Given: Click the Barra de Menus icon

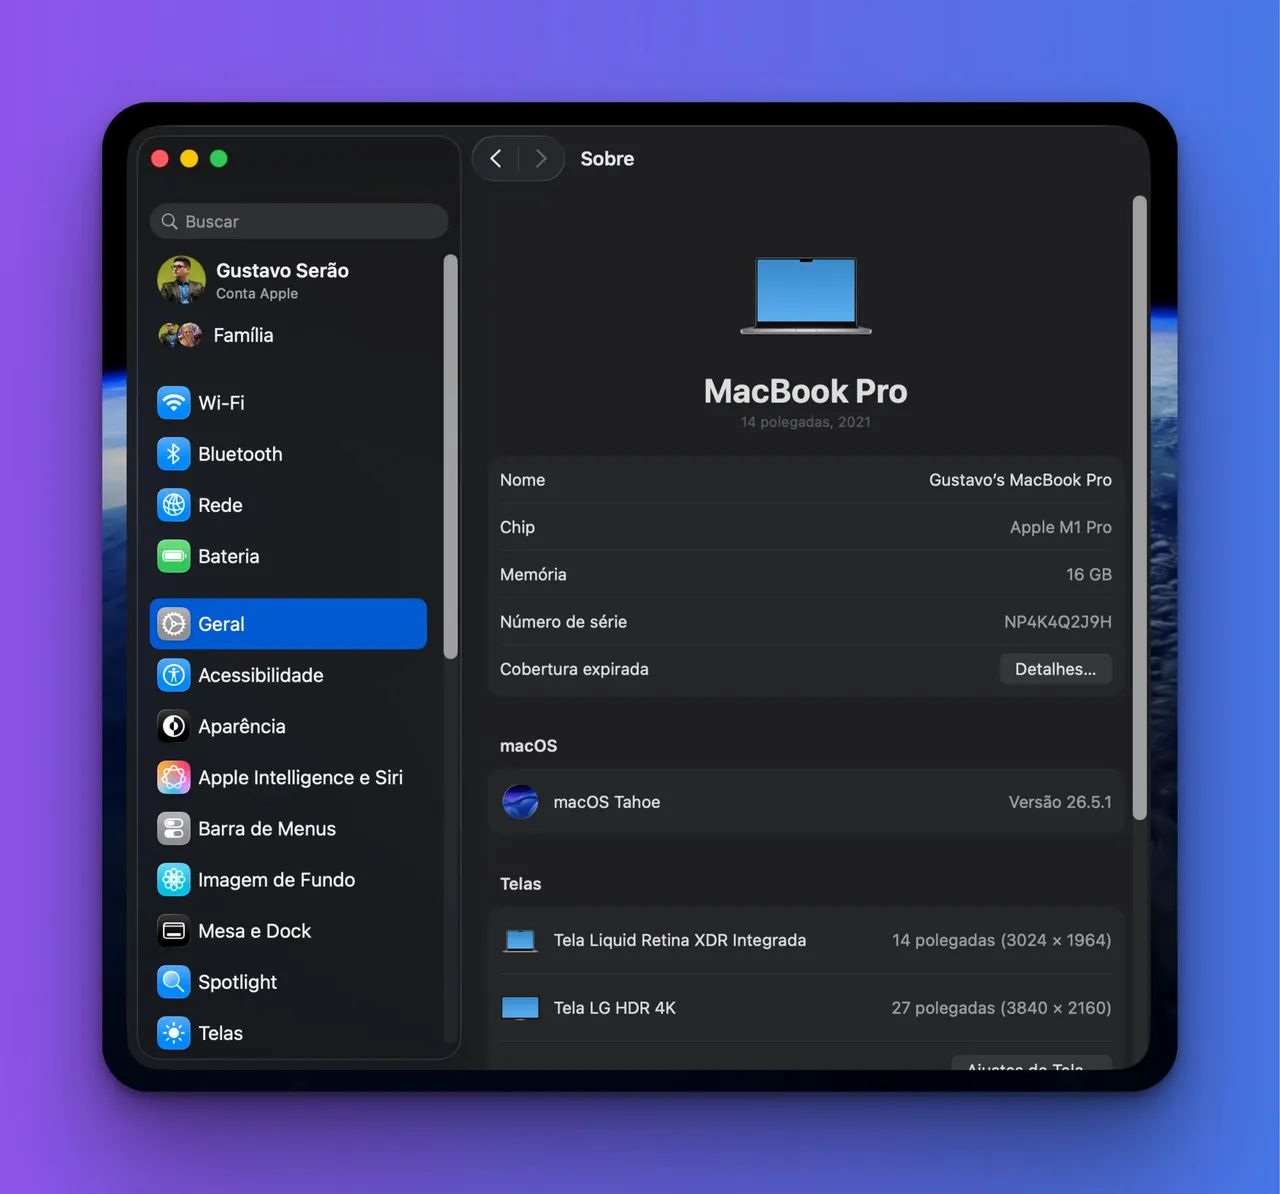Looking at the screenshot, I should tap(174, 828).
